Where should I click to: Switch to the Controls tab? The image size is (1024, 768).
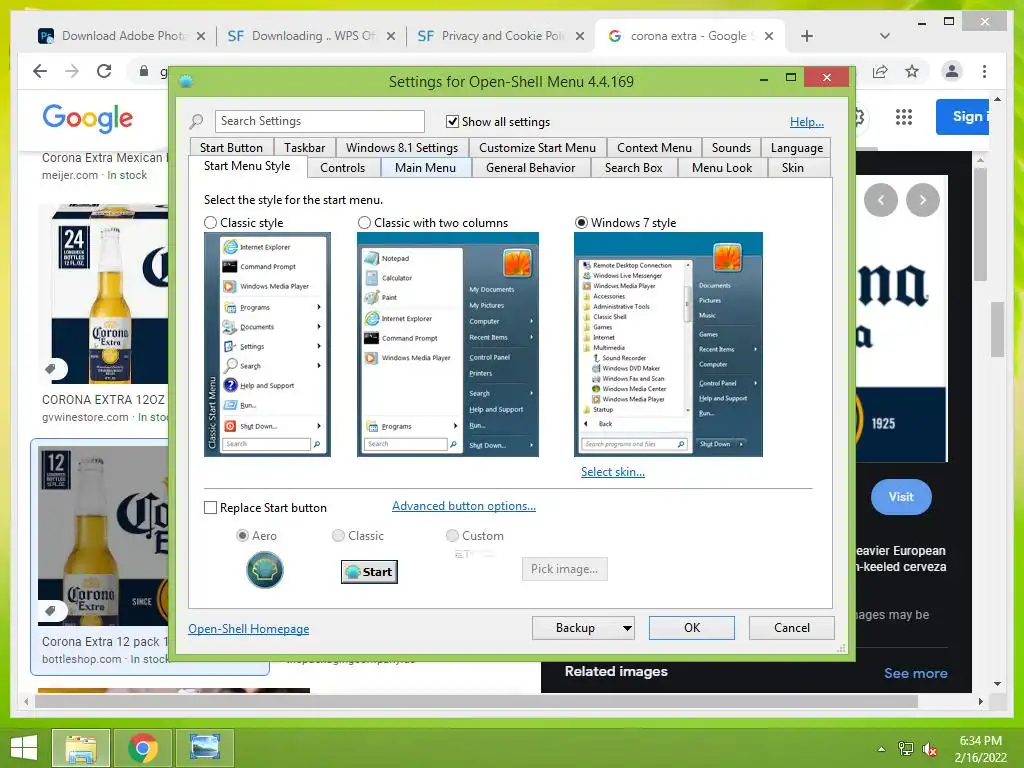click(x=342, y=168)
